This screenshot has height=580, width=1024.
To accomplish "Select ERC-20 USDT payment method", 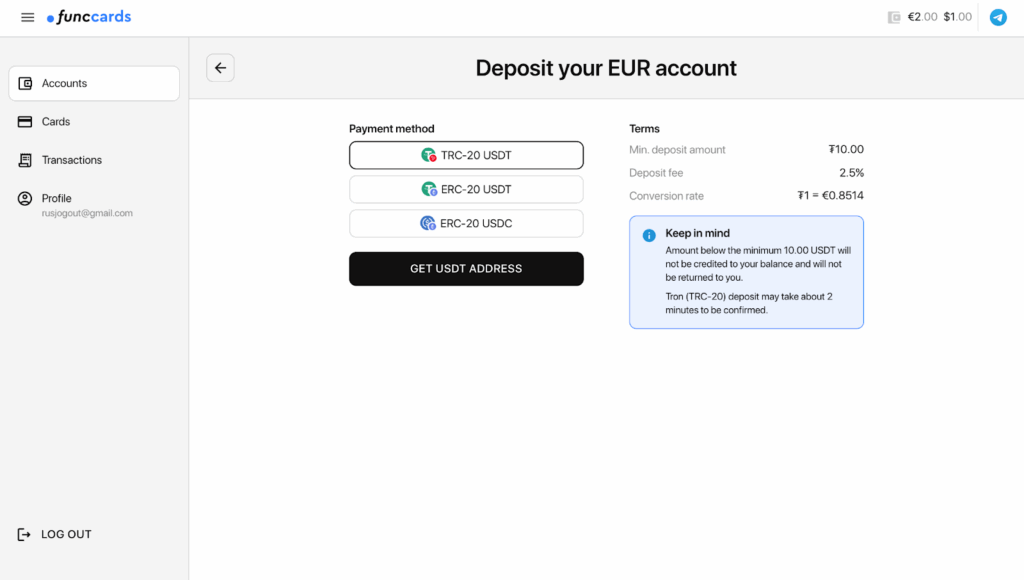I will click(x=466, y=189).
